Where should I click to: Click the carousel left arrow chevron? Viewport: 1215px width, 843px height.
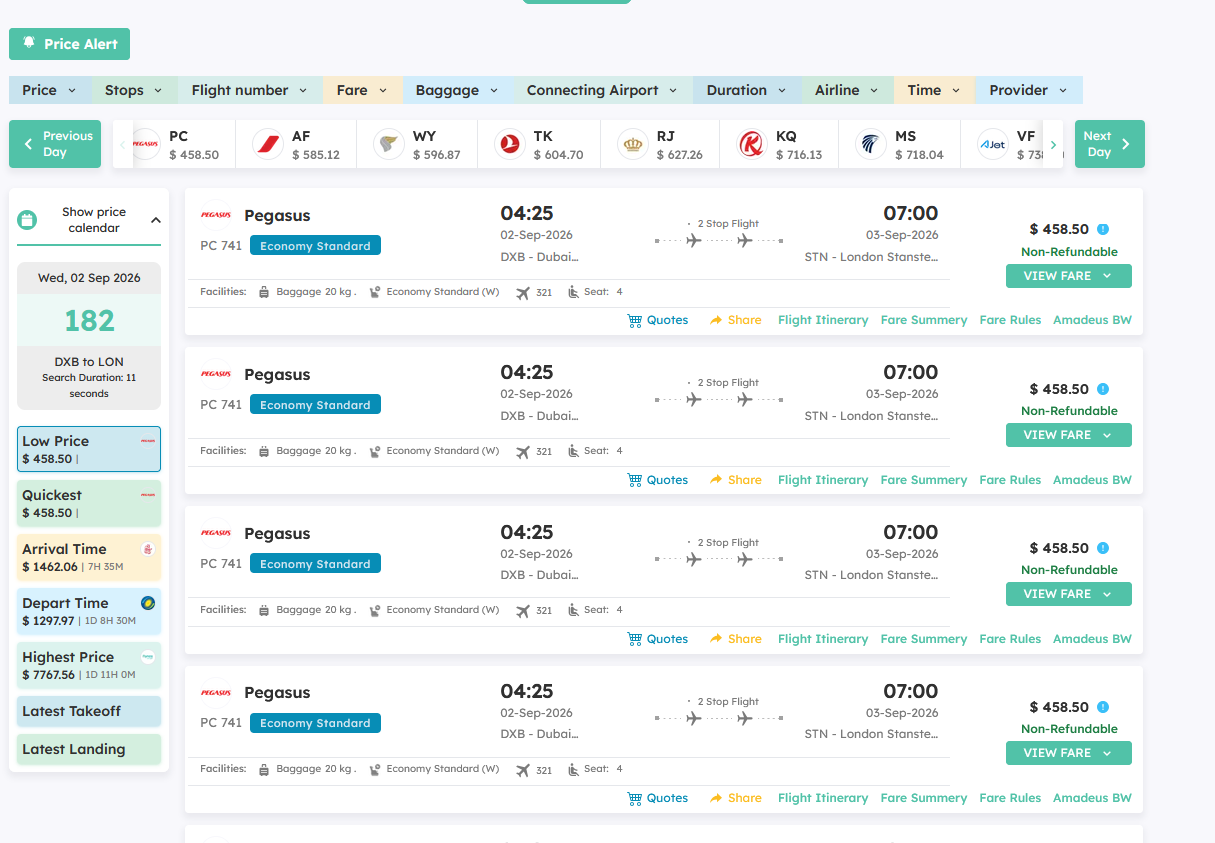123,145
